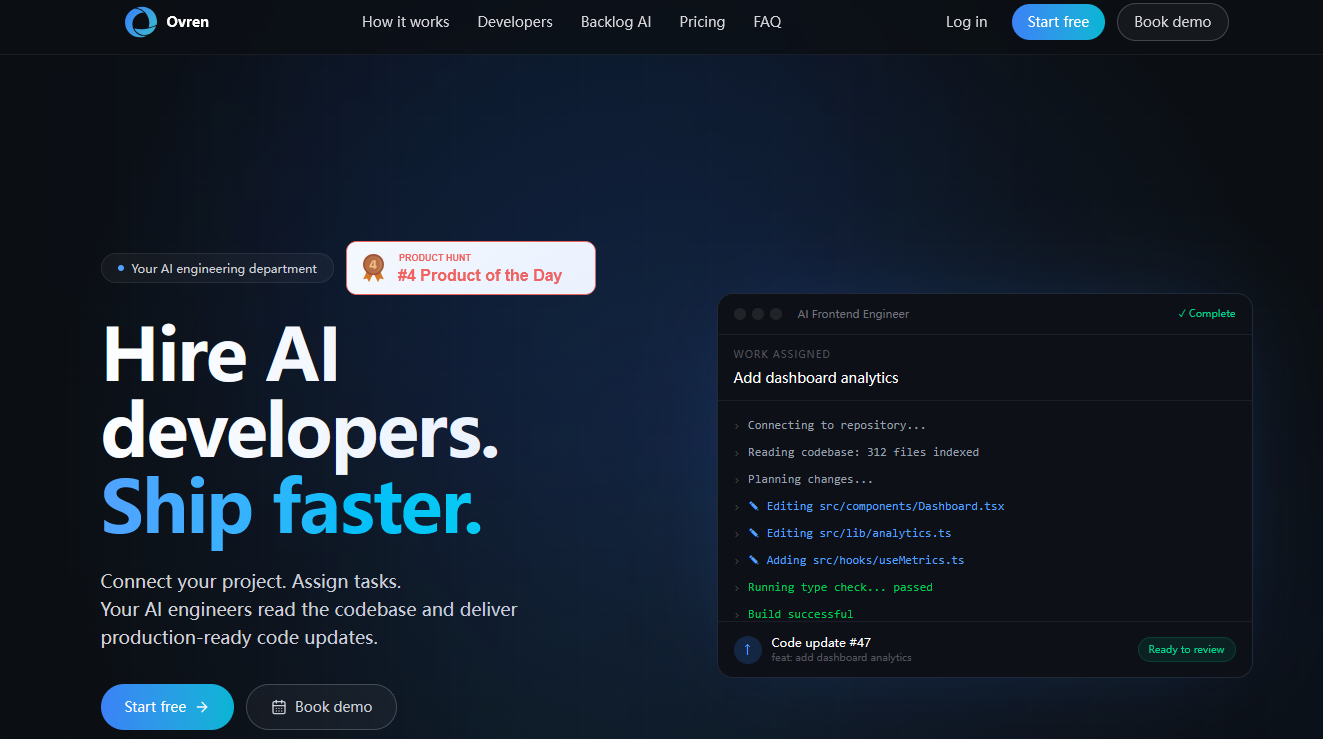Click the arrow icon on hero Start free
Screen dimensions: 1323x739
[x=202, y=707]
